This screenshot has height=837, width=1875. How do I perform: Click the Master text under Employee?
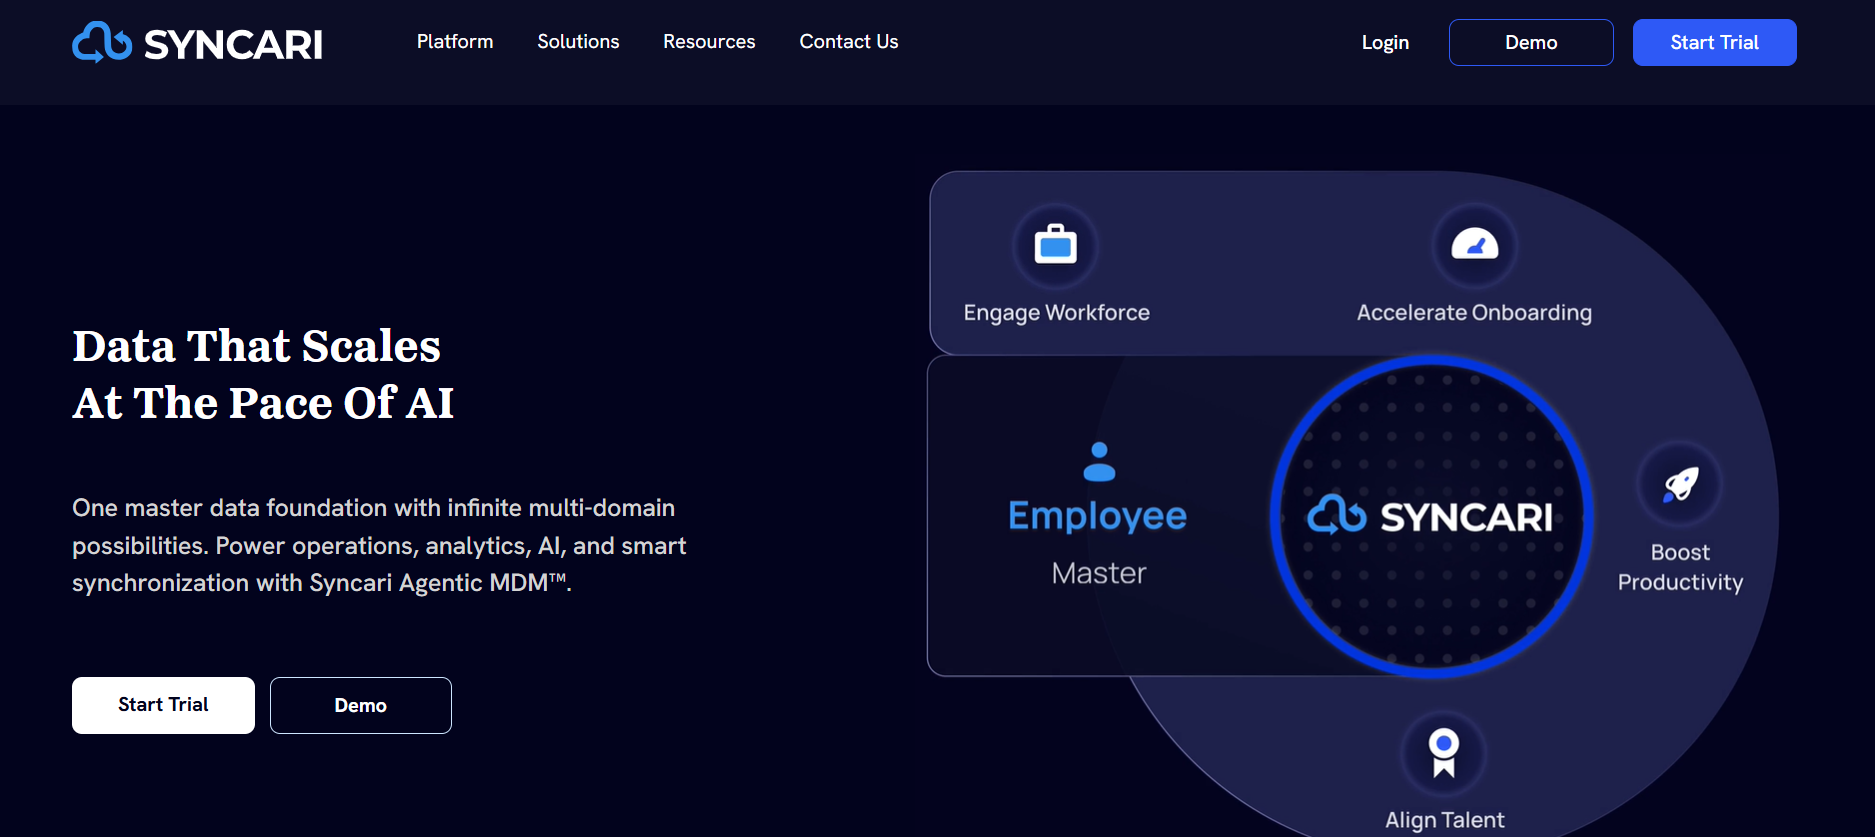click(1099, 573)
